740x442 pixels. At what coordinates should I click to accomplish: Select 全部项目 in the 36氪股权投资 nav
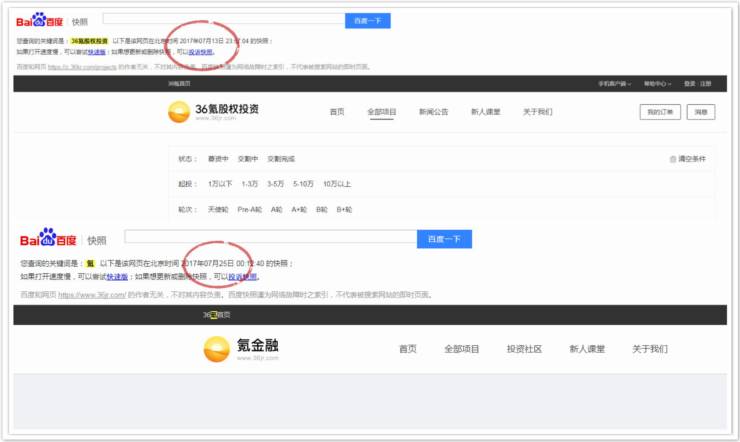382,112
